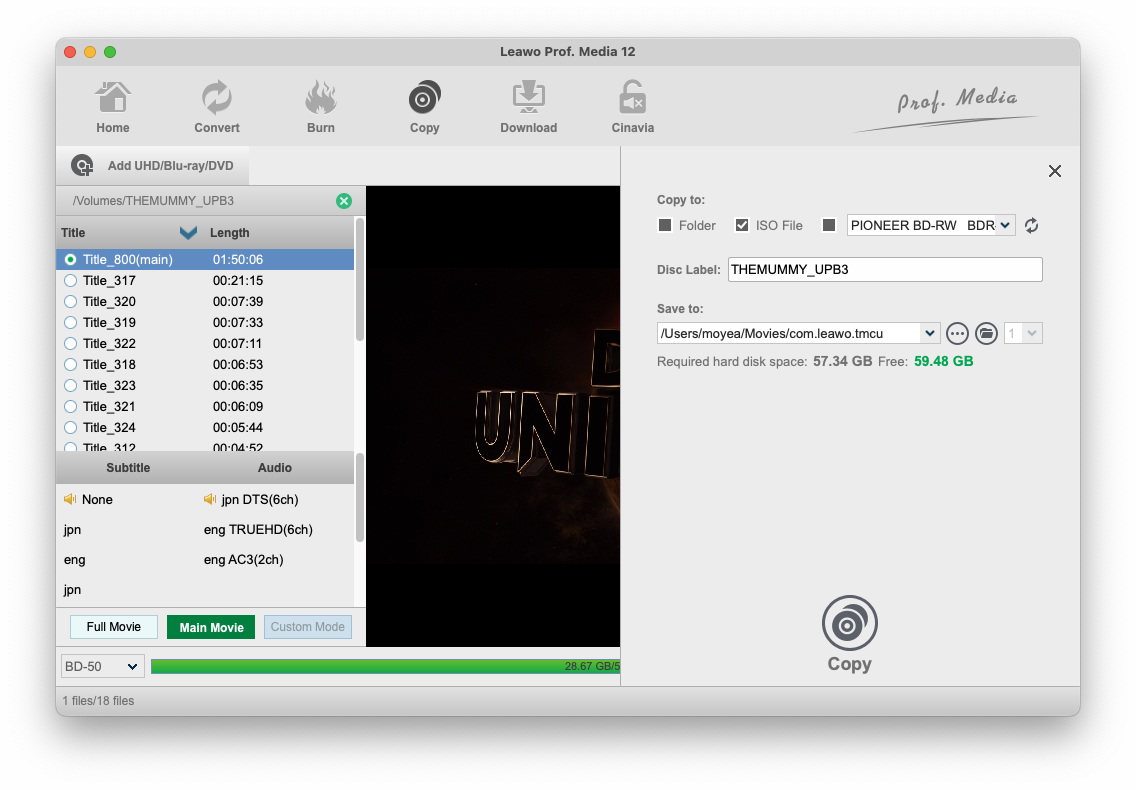
Task: Sort titles using the Title column header
Action: (x=74, y=233)
